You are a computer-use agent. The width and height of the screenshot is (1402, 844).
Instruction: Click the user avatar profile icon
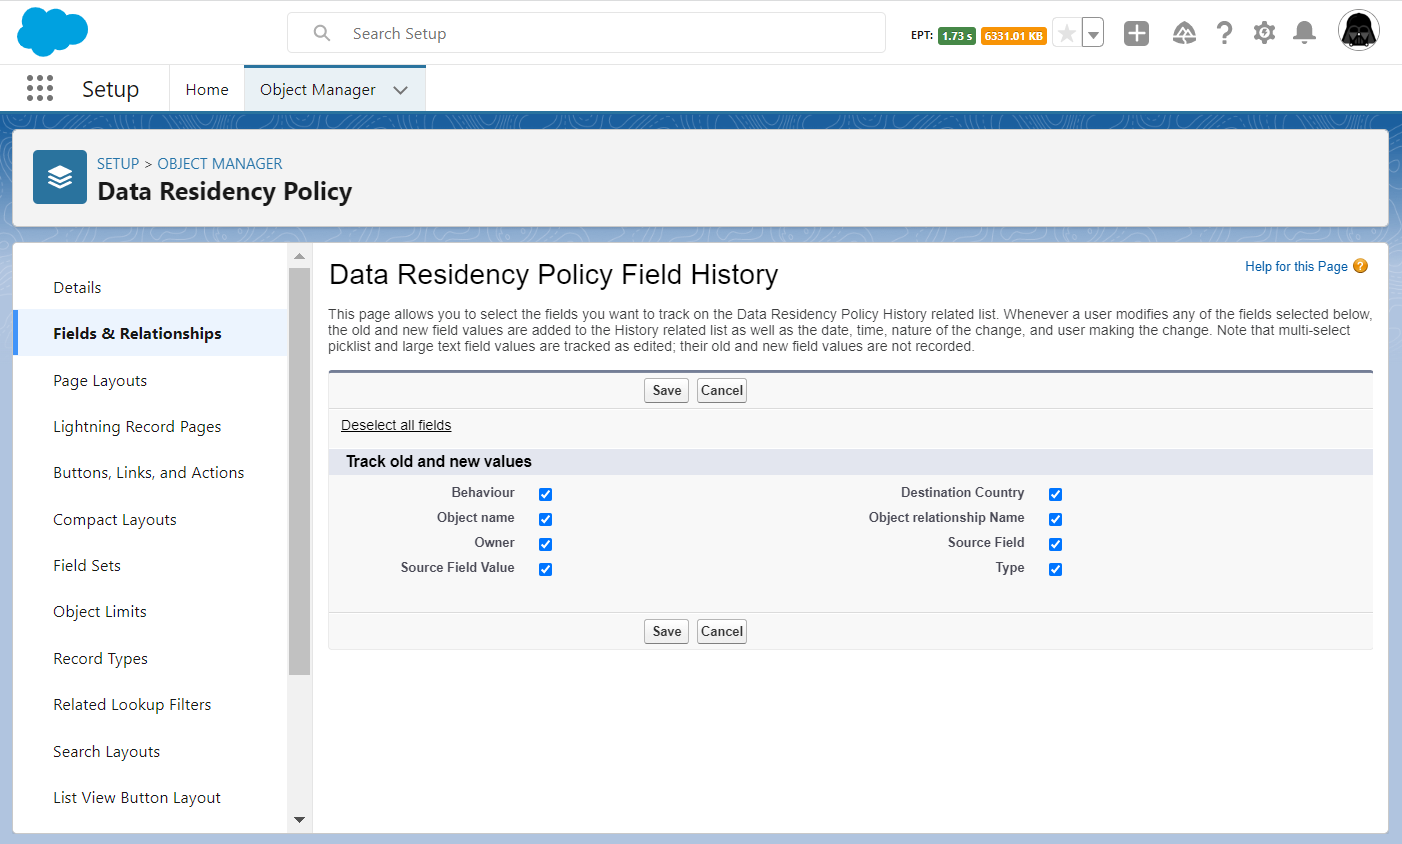1358,31
